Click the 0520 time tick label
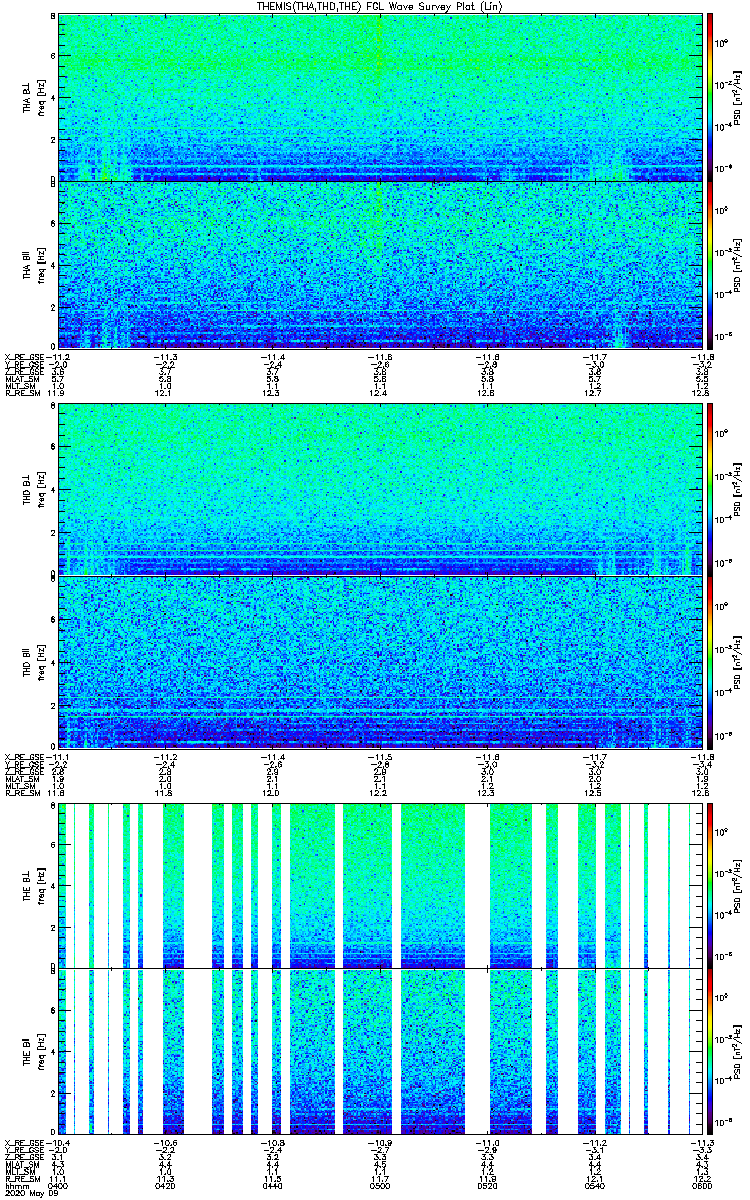This screenshot has height=1200, width=750. pyautogui.click(x=487, y=1186)
